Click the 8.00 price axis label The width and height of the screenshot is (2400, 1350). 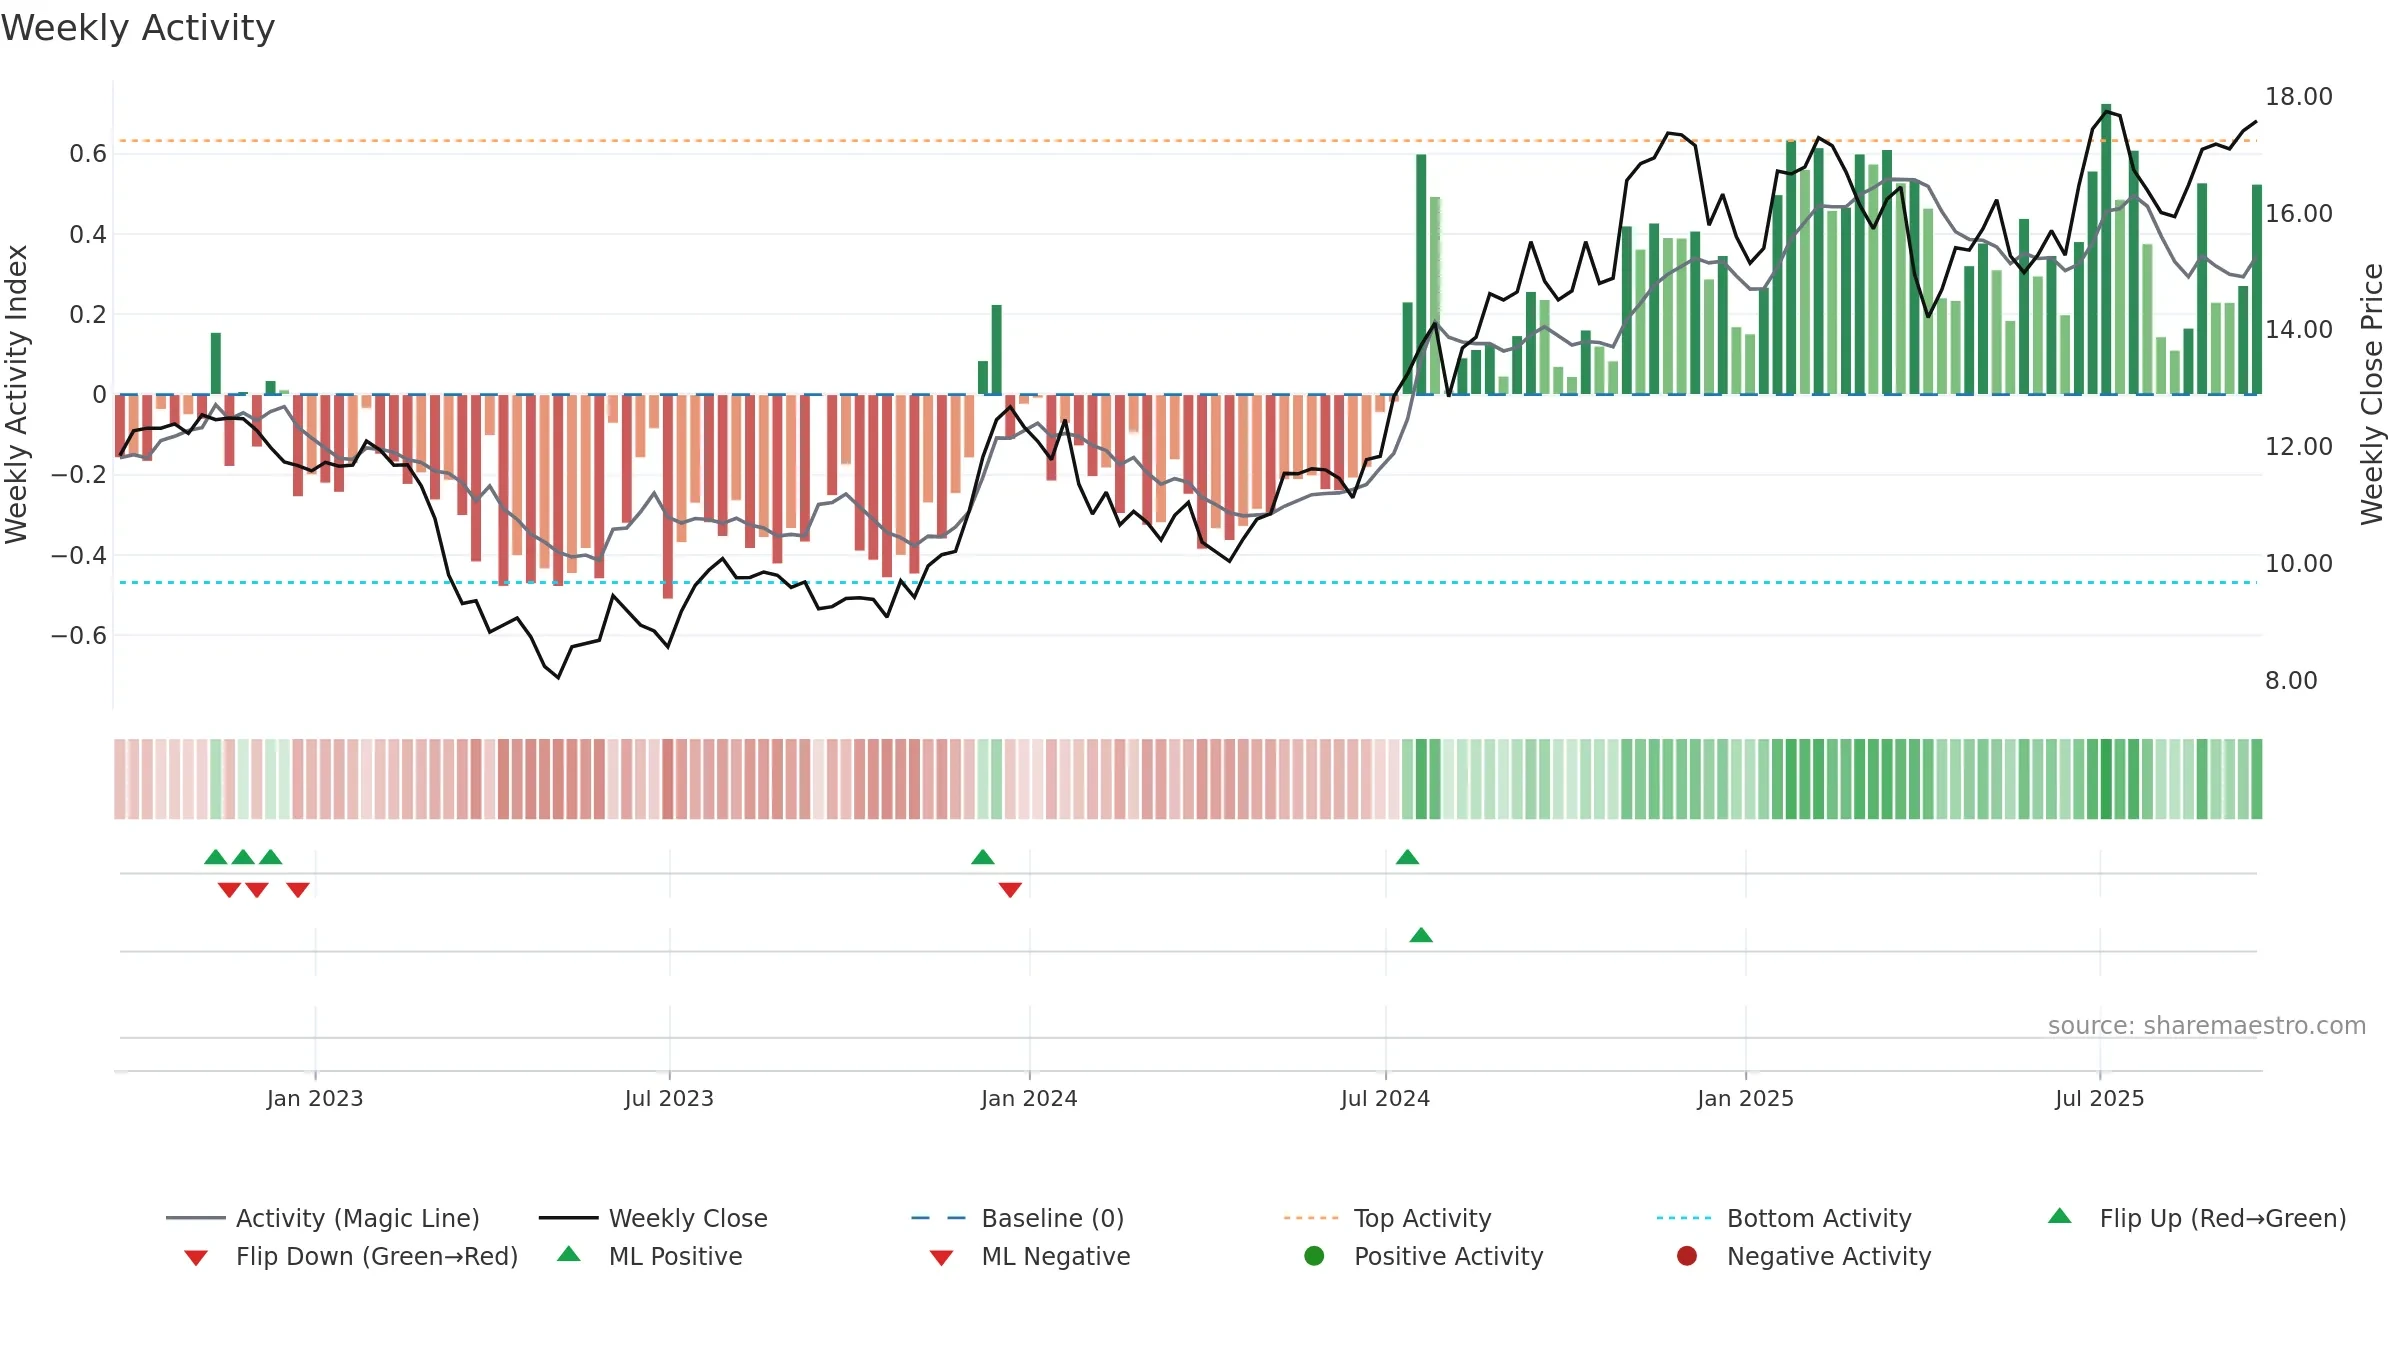tap(2291, 681)
